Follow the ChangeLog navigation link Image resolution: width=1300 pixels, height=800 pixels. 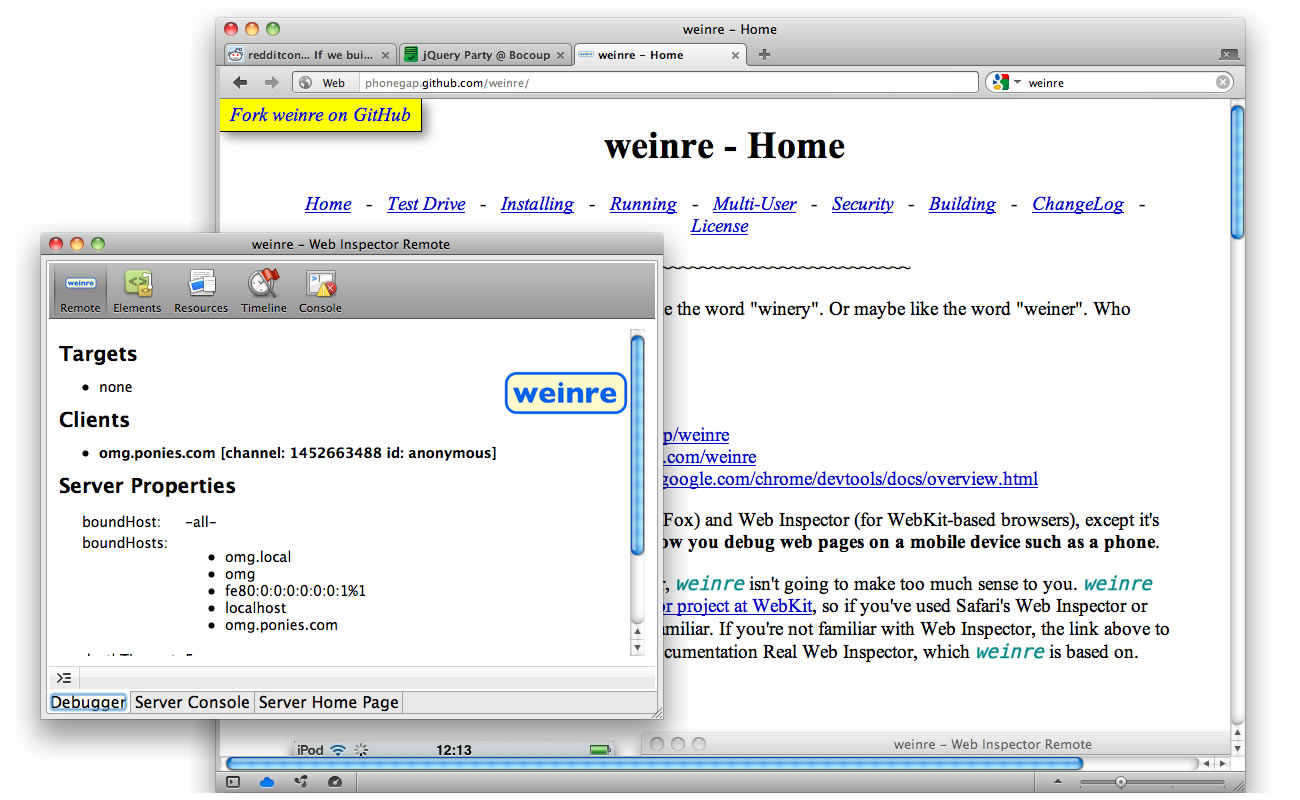1077,204
